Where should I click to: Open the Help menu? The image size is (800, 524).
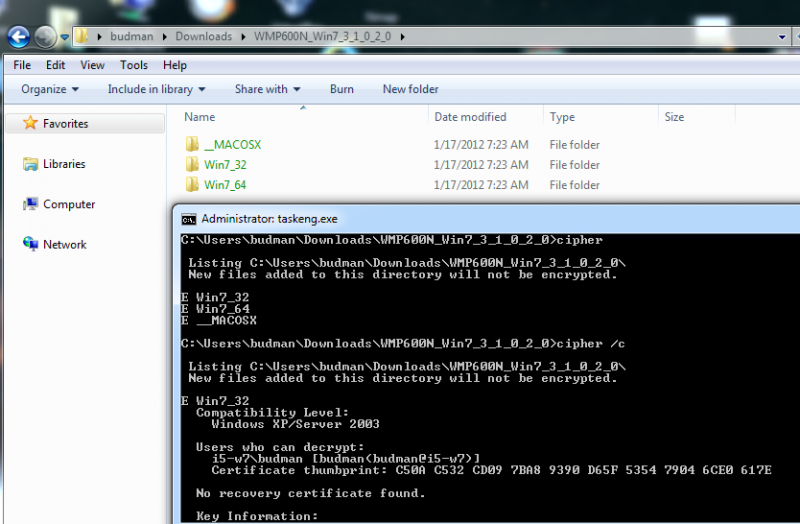tap(175, 65)
